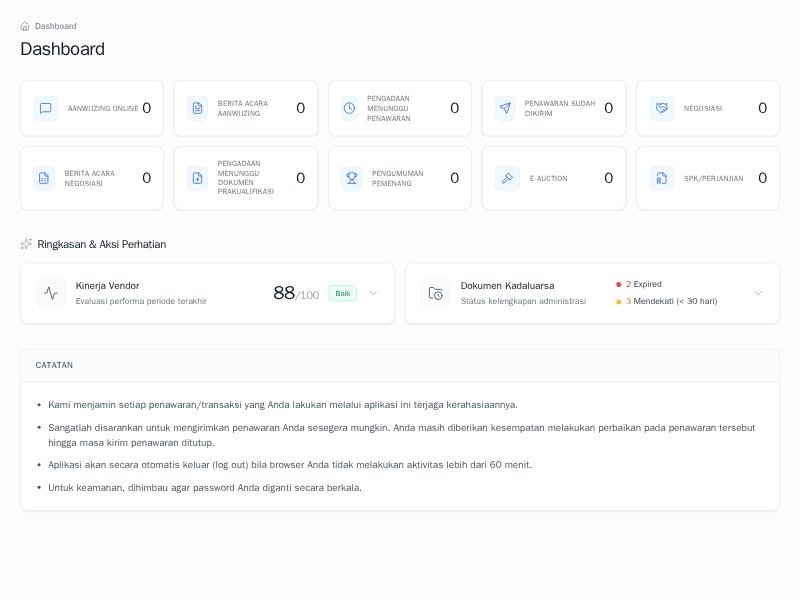Viewport: 800px width, 600px height.
Task: Click the Kinerja Vendor pulse chart icon
Action: 50,293
